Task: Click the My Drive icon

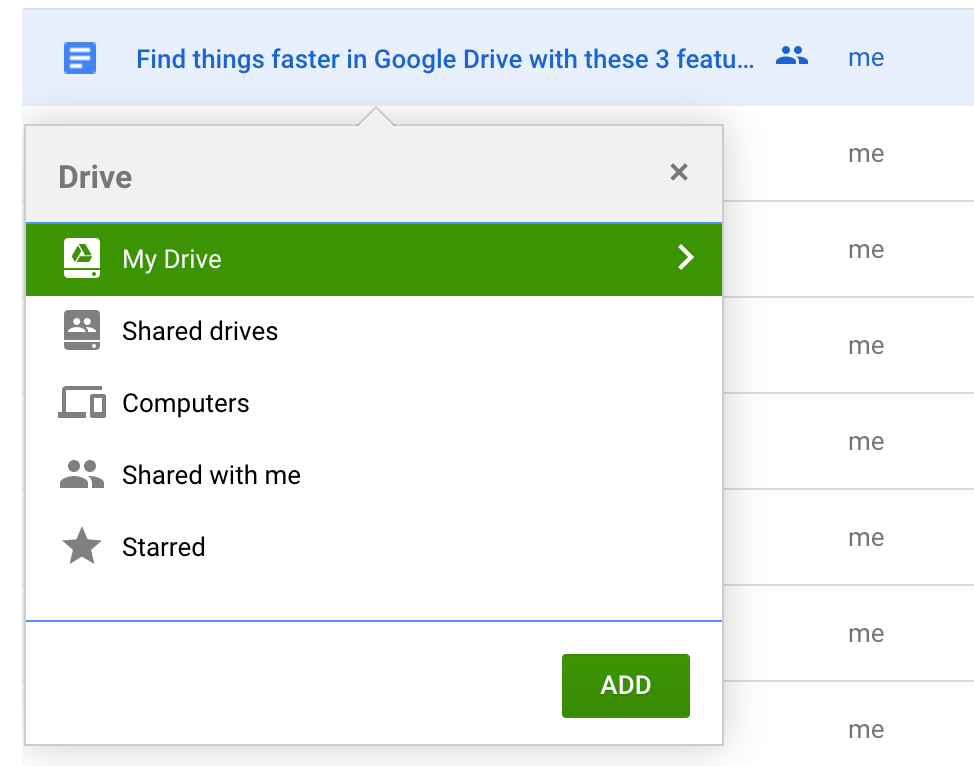Action: pos(81,258)
